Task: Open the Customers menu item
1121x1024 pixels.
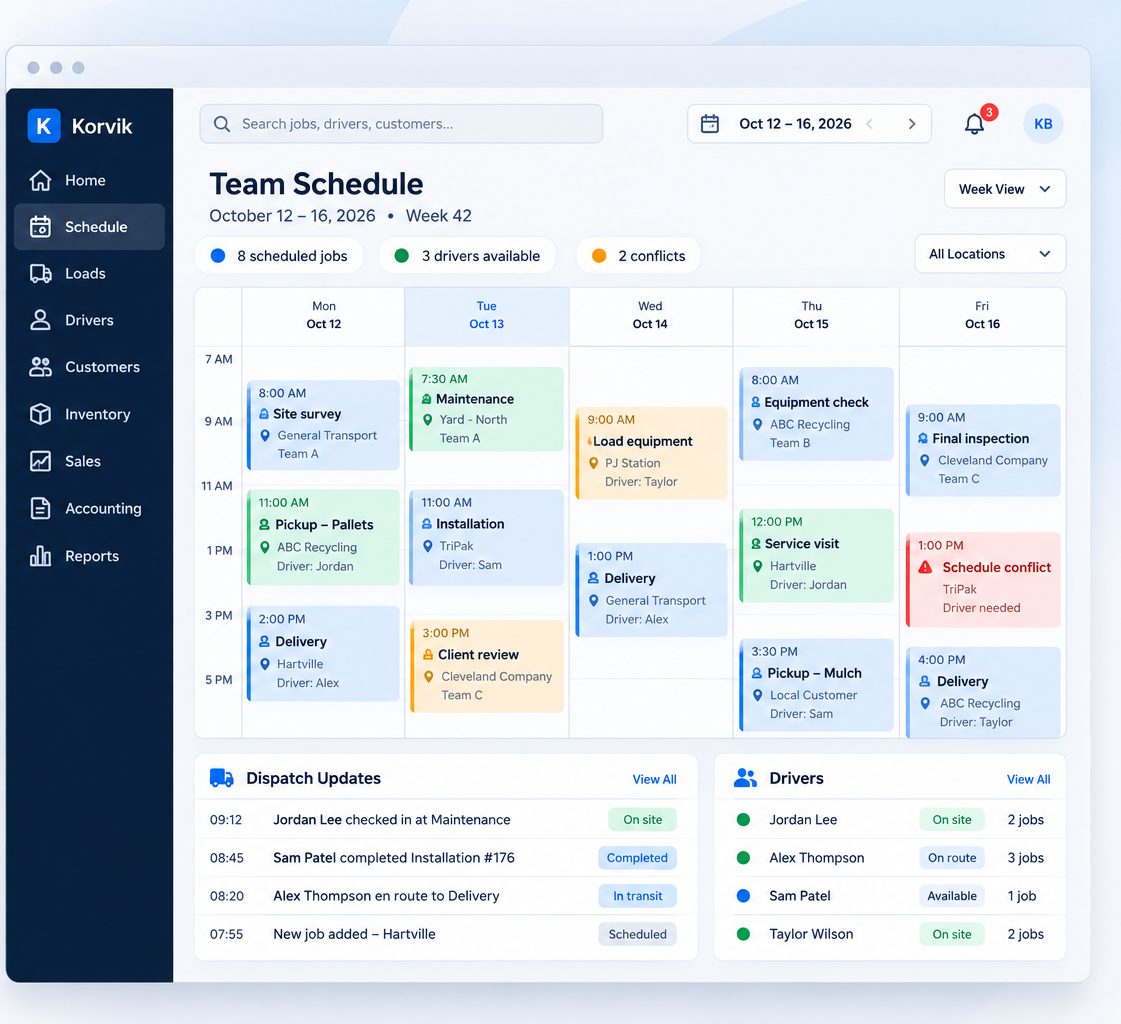Action: (x=89, y=367)
